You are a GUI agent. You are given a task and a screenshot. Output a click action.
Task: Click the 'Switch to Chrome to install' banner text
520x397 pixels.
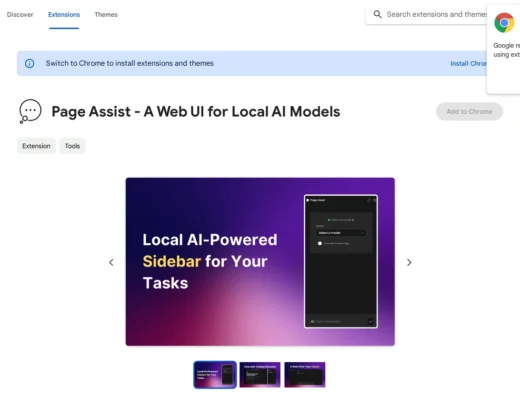130,63
